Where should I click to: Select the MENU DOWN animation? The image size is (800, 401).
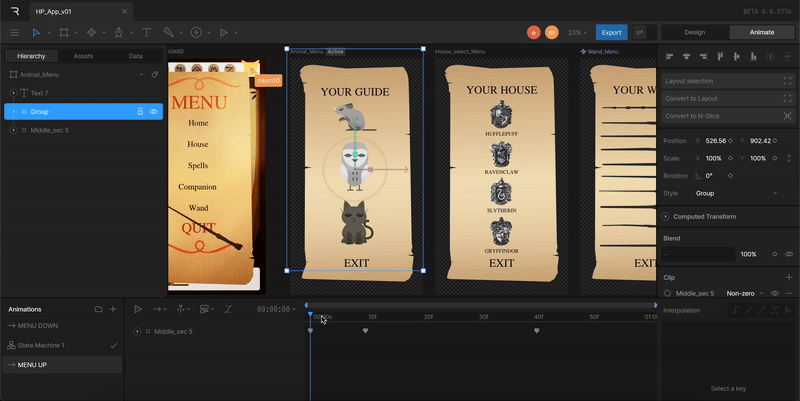[x=62, y=325]
